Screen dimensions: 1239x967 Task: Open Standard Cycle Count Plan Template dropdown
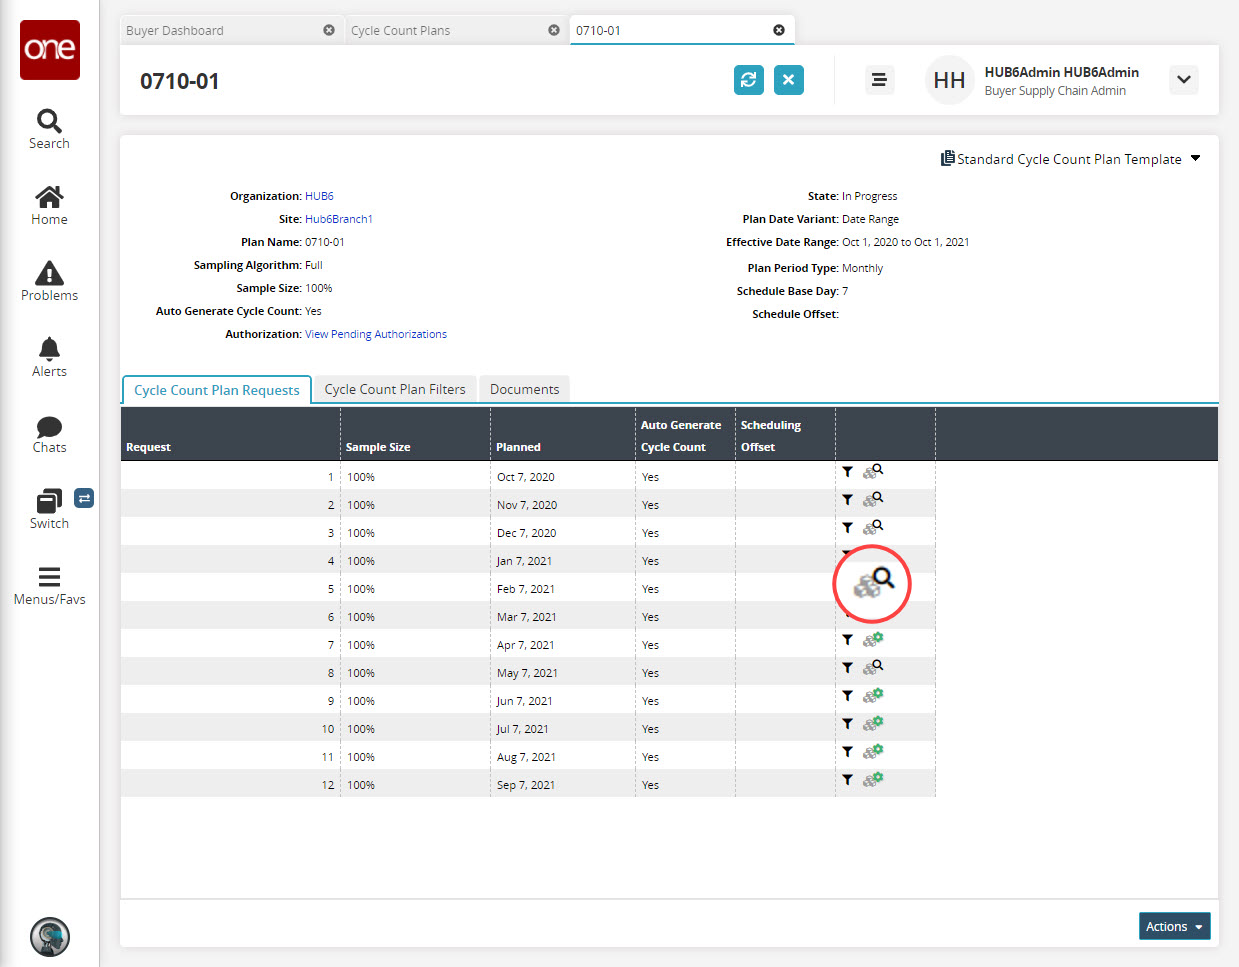(x=1070, y=159)
